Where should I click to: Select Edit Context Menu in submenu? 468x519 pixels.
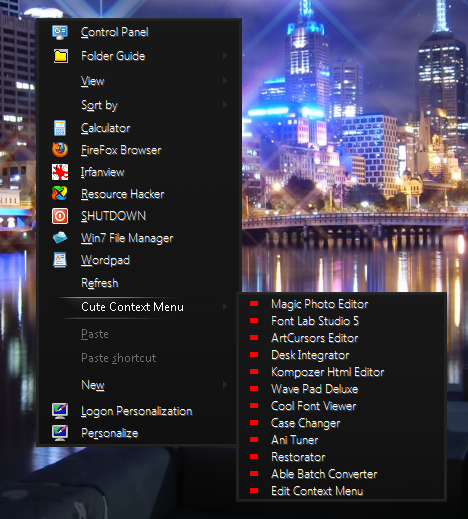(x=342, y=491)
